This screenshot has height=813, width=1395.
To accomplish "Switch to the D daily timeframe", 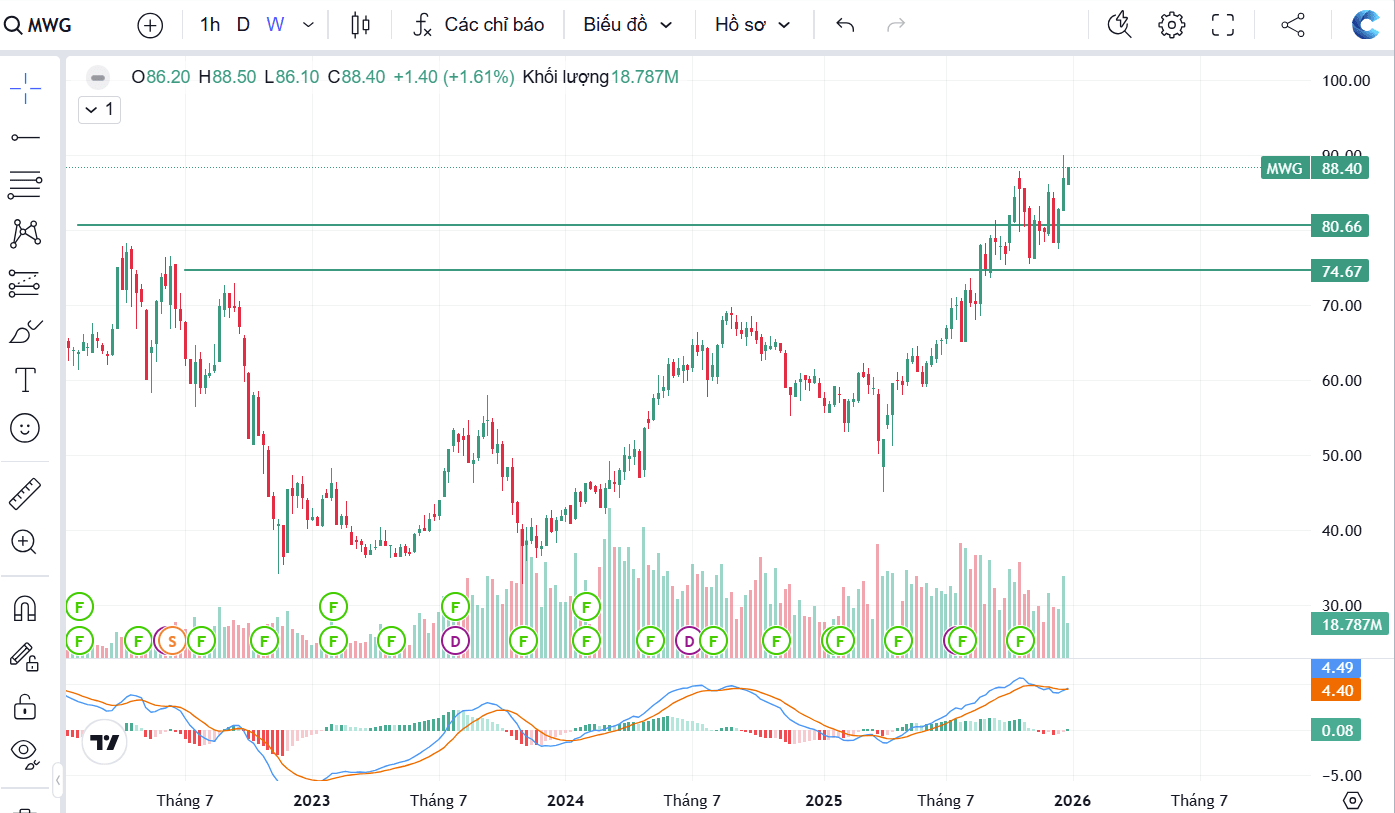I will click(243, 25).
